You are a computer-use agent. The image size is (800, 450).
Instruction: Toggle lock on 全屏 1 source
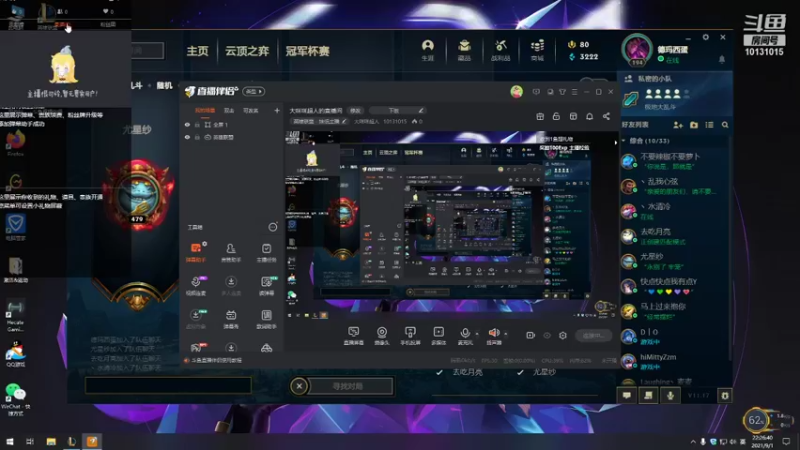(197, 124)
